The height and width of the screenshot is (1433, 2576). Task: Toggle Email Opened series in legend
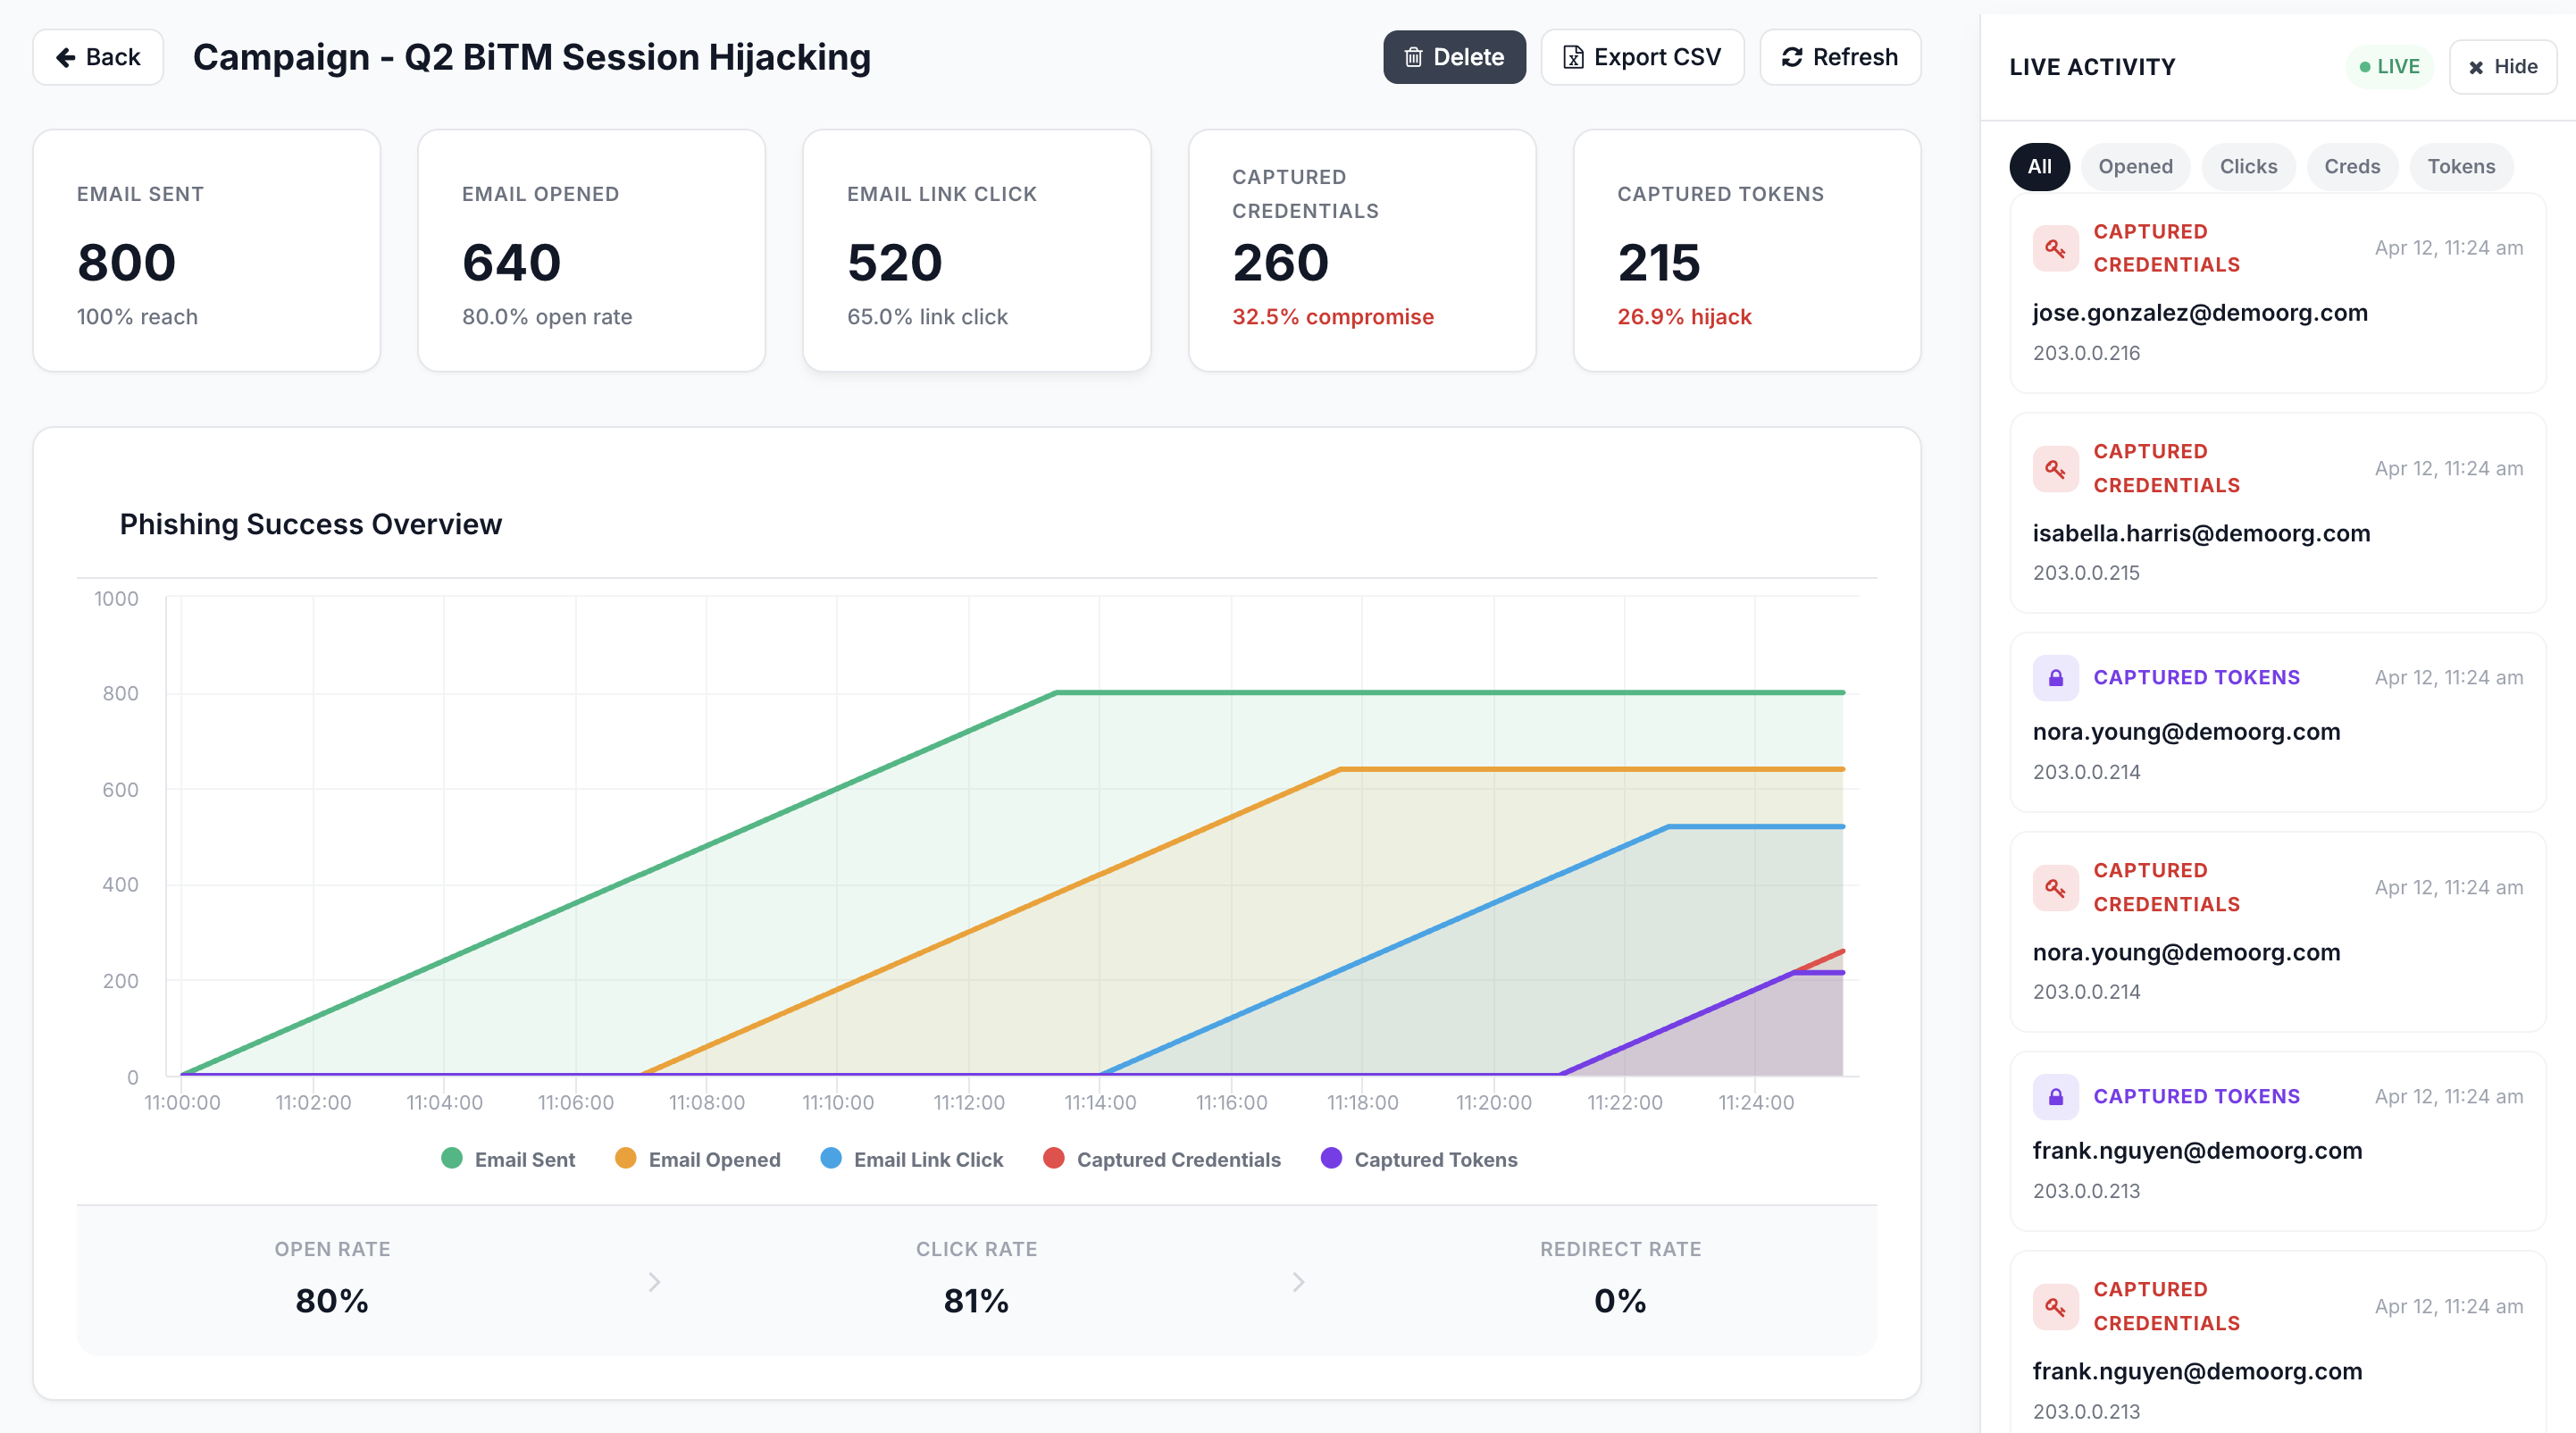(x=698, y=1159)
